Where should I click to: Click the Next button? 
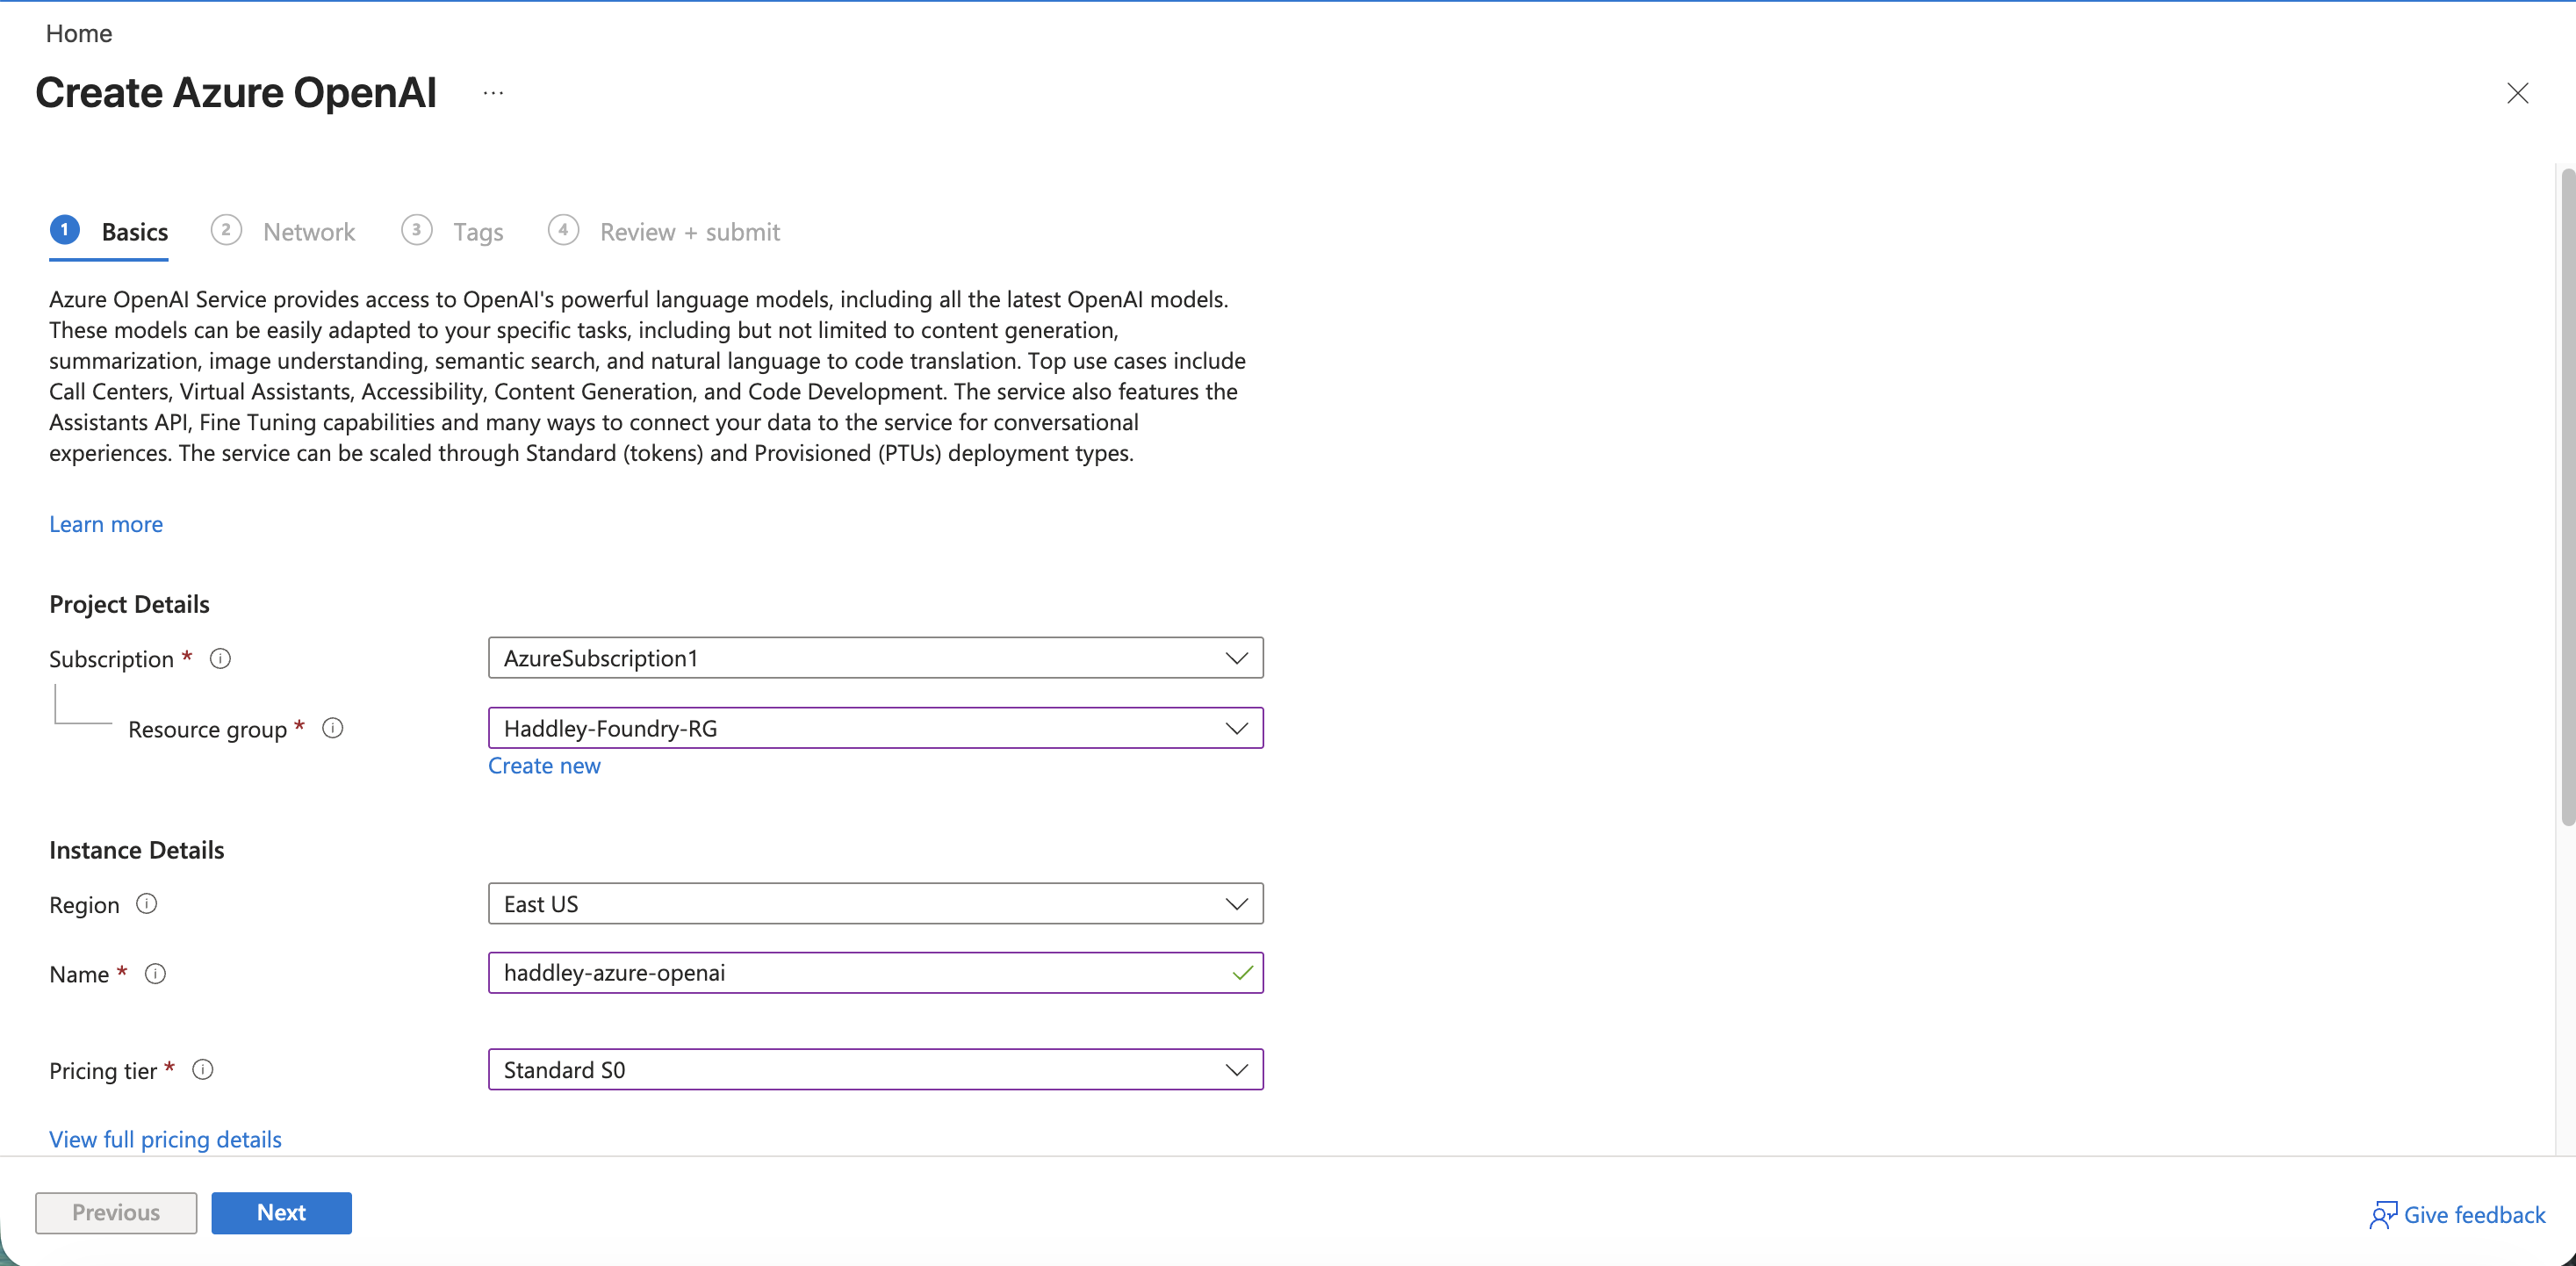[x=281, y=1212]
